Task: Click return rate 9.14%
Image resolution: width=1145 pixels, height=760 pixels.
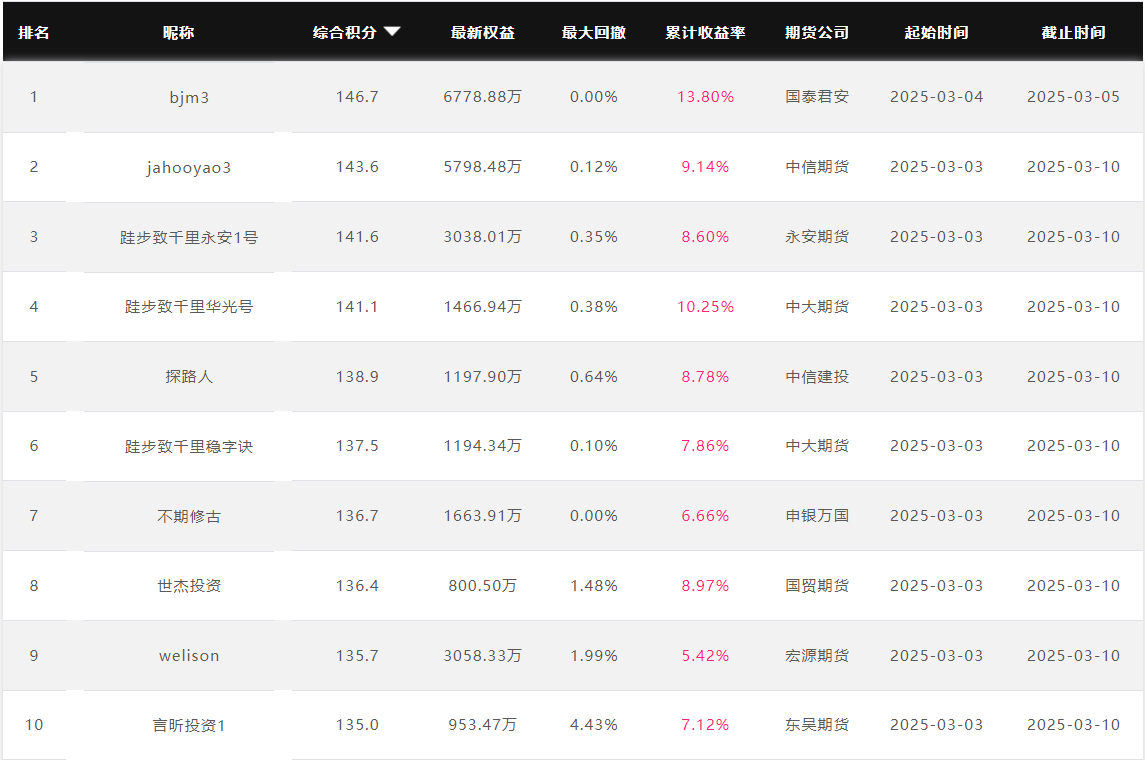Action: pyautogui.click(x=705, y=166)
